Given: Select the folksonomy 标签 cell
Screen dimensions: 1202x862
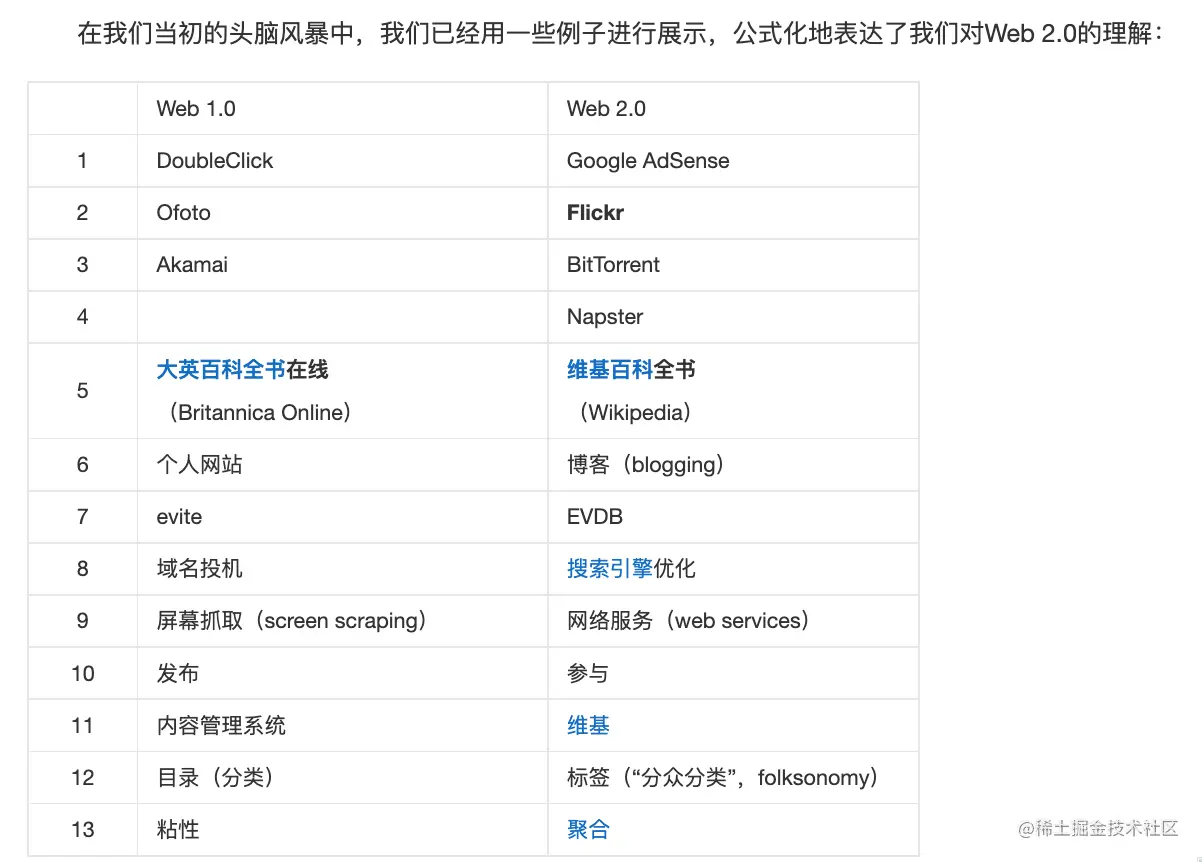Looking at the screenshot, I should point(733,777).
